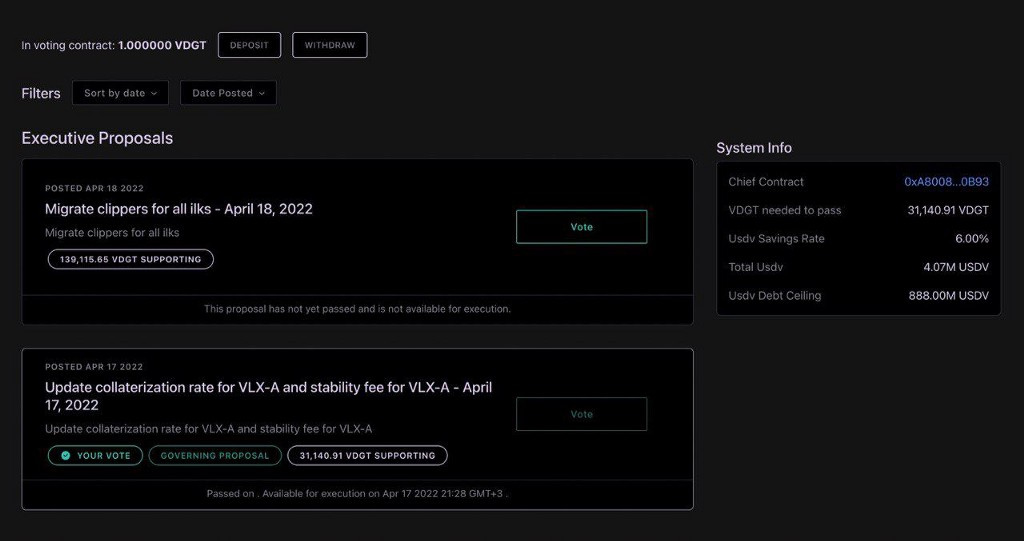The height and width of the screenshot is (541, 1024).
Task: Click the Deposit button
Action: tap(249, 45)
